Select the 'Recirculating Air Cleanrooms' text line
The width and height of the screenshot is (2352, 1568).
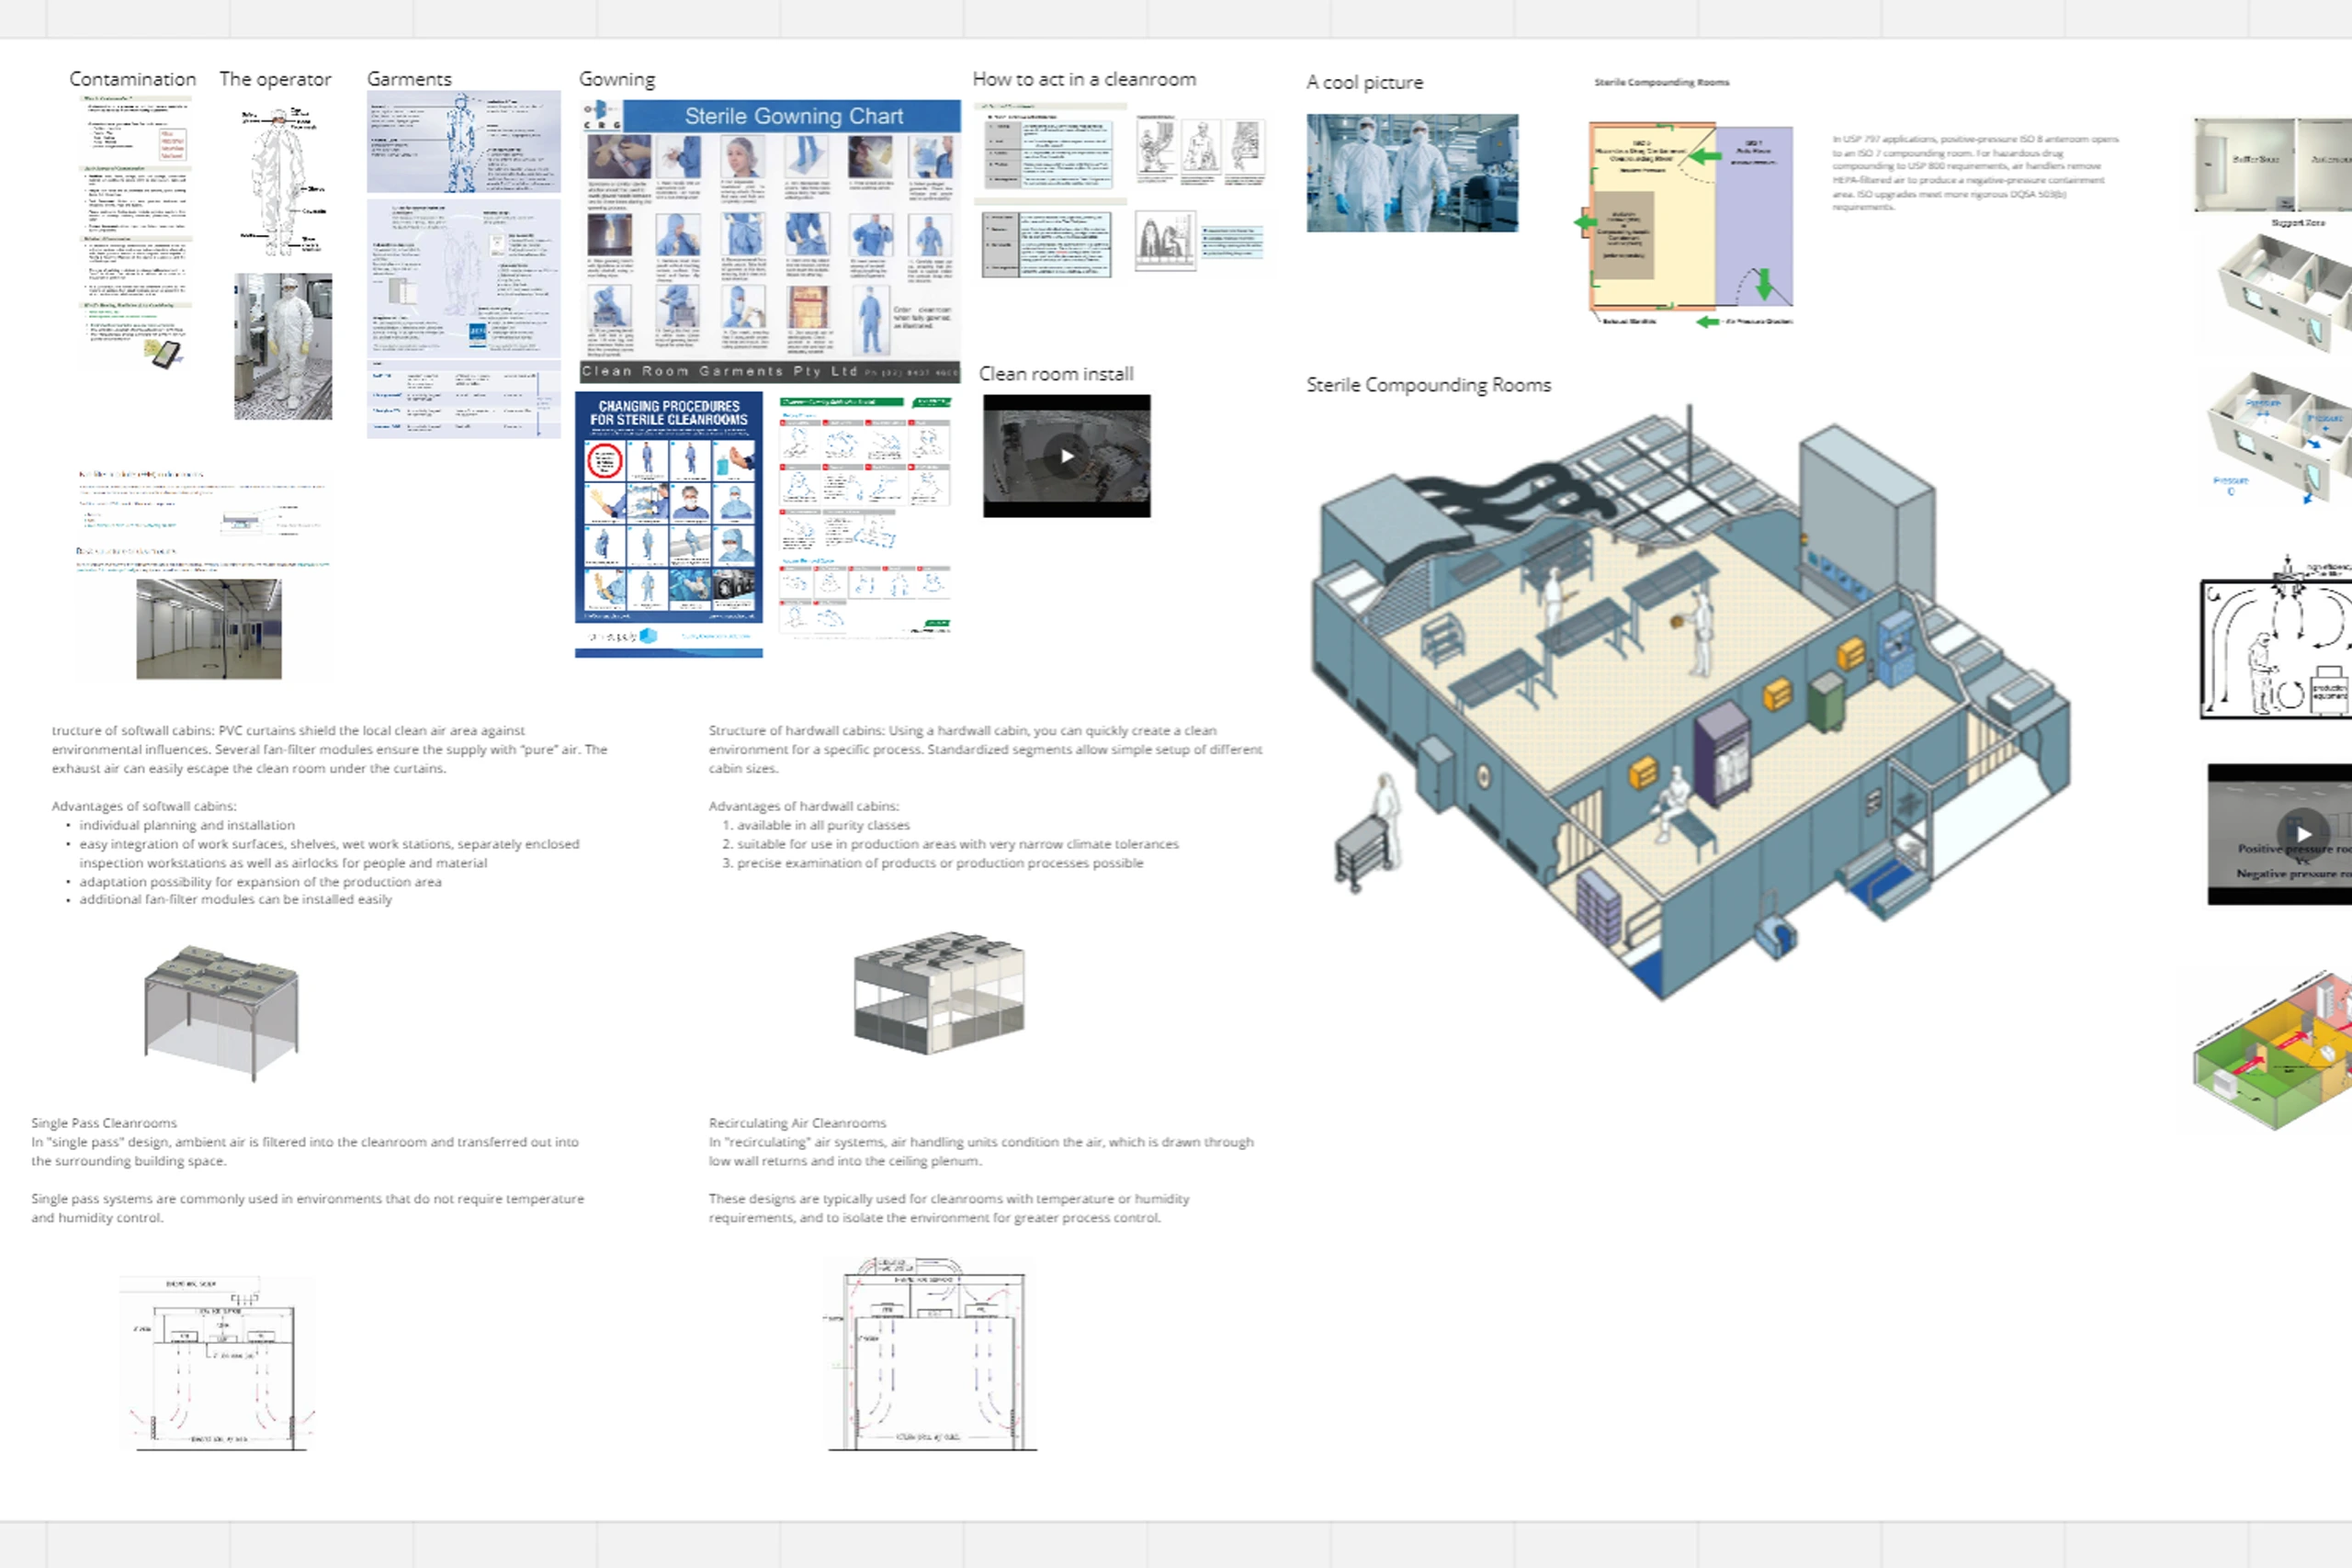(797, 1123)
